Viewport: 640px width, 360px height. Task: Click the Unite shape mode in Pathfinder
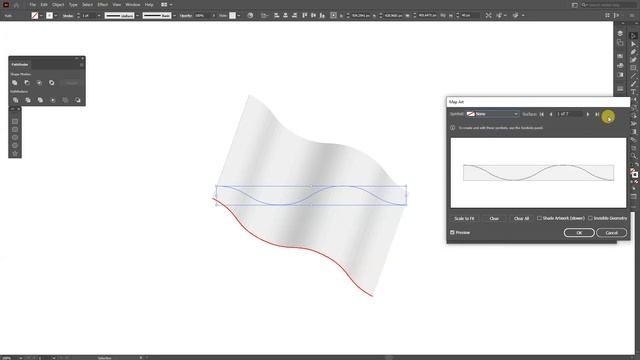tap(15, 83)
